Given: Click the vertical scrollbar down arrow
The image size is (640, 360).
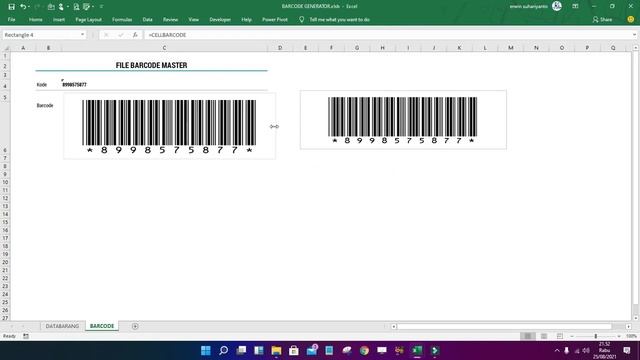Looking at the screenshot, I should [636, 318].
